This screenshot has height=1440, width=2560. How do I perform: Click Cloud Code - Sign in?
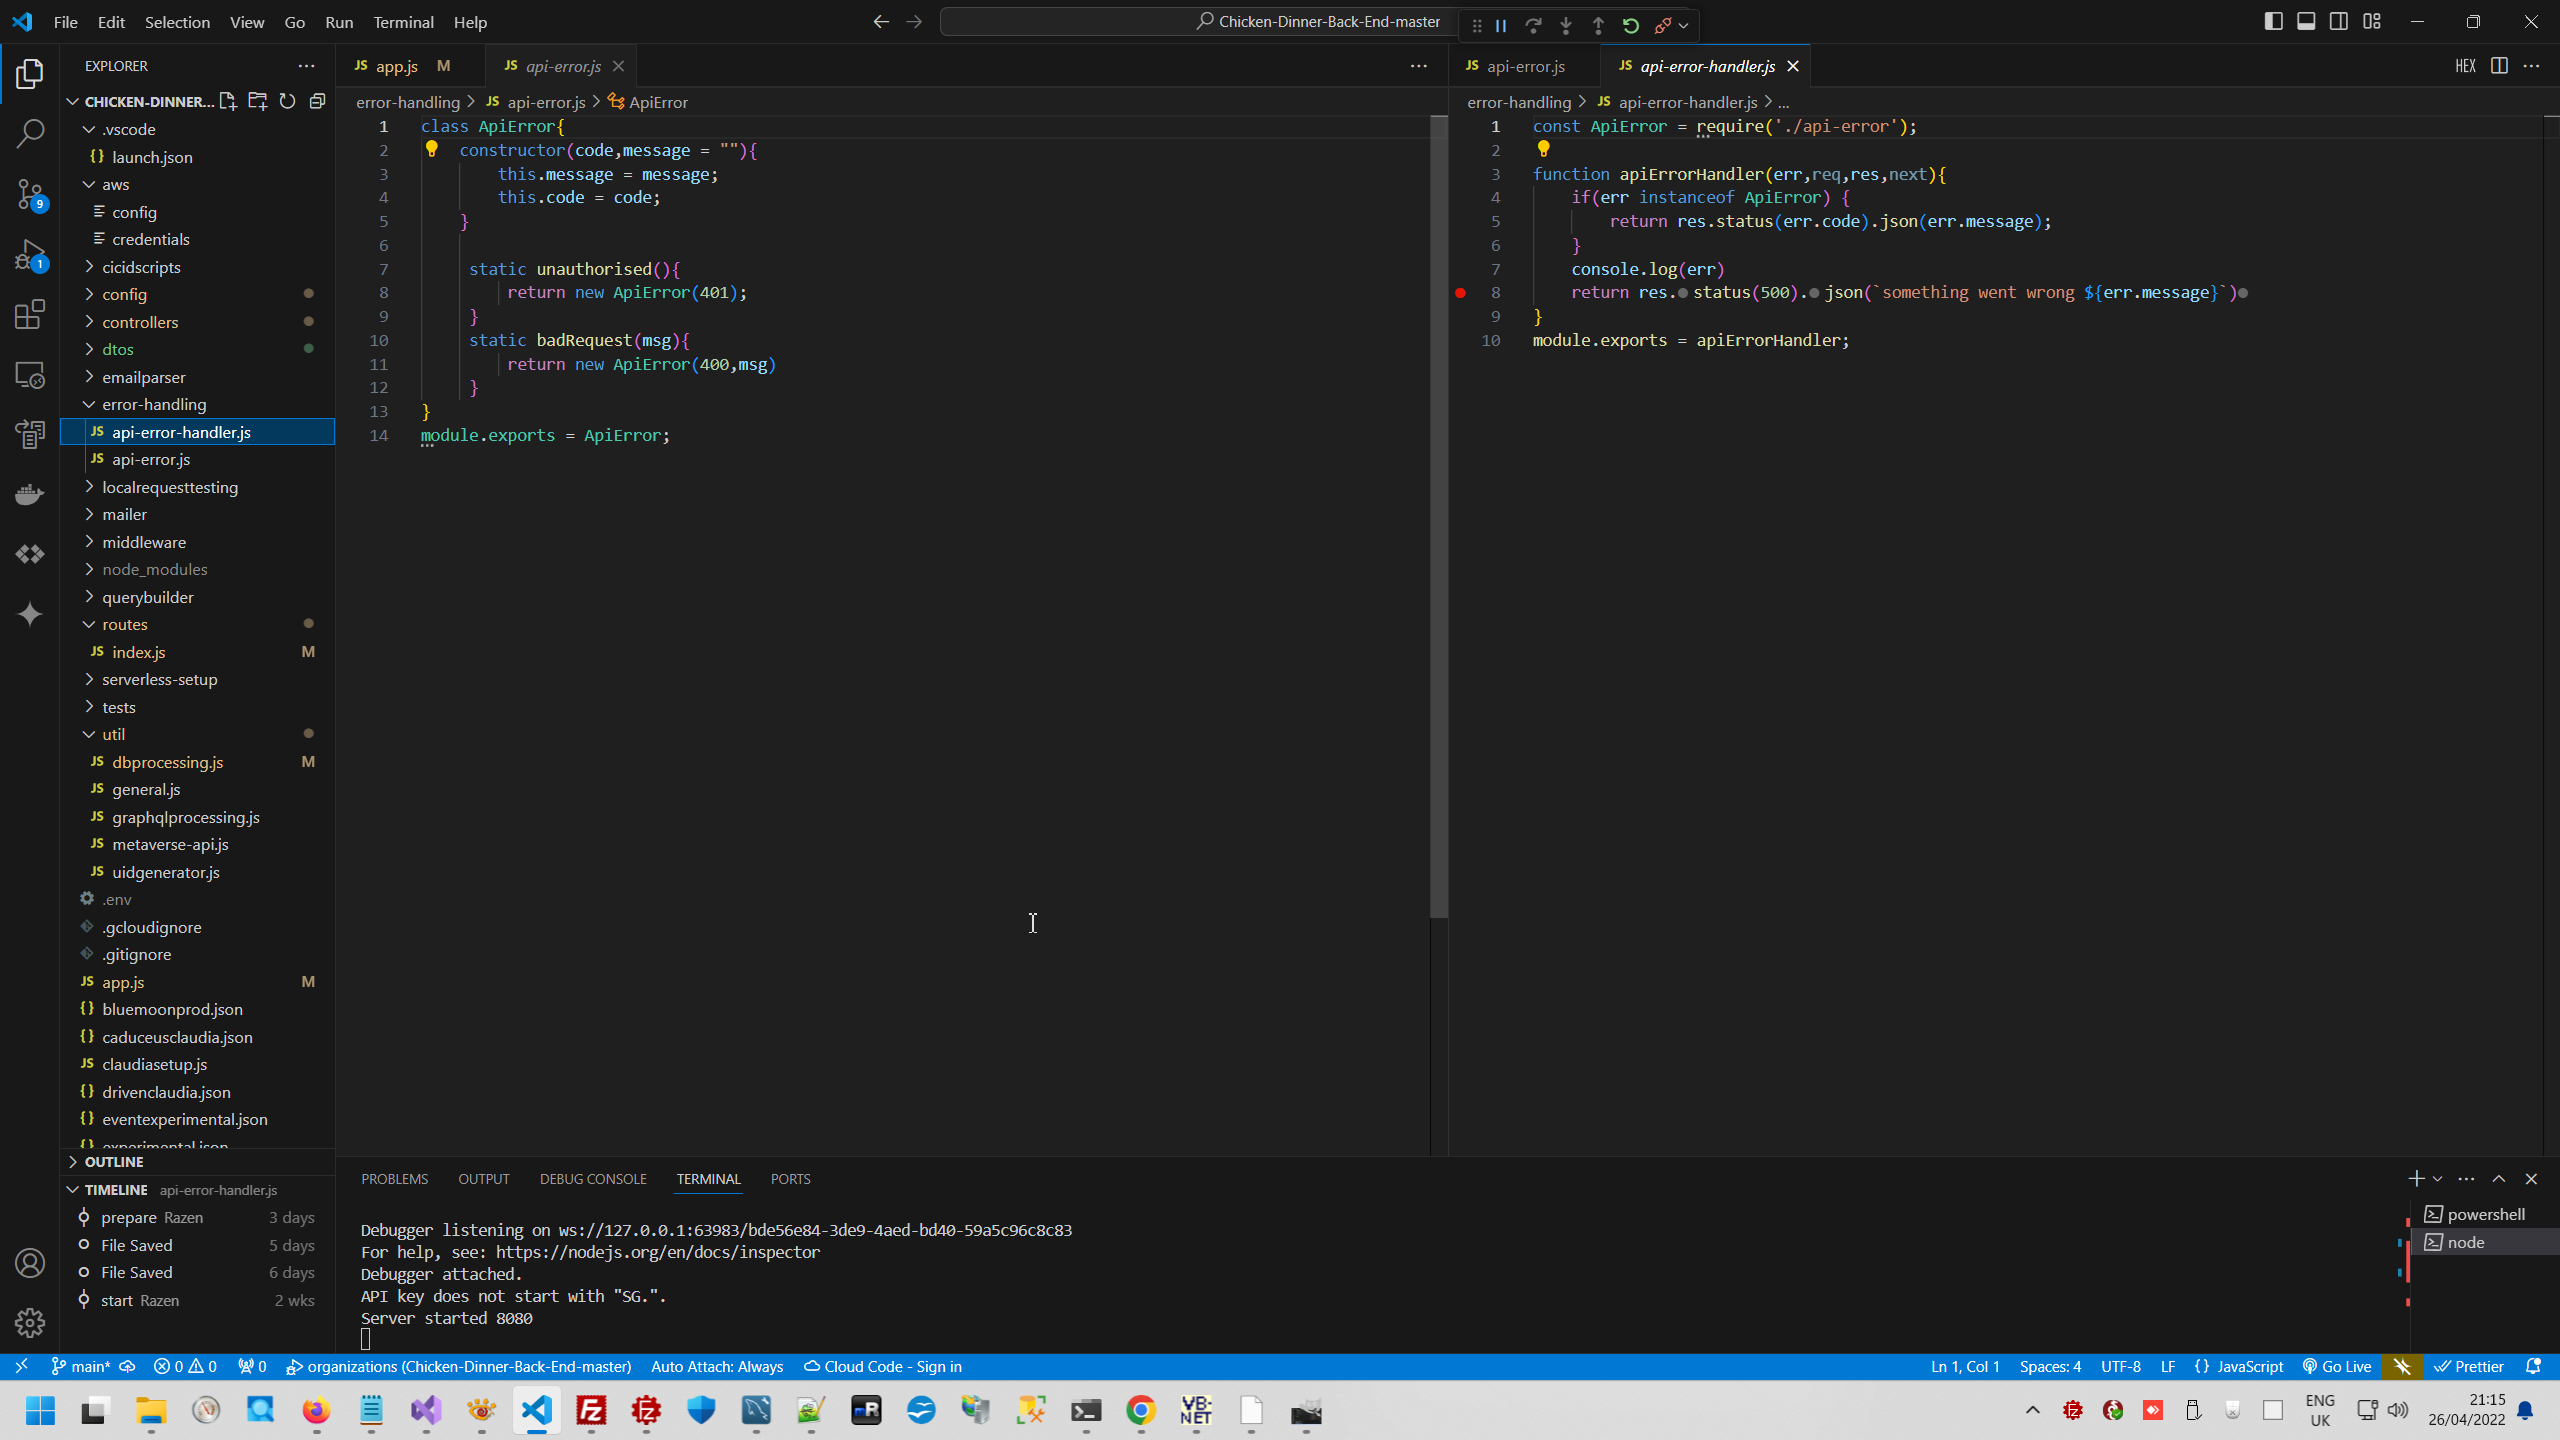coord(883,1367)
